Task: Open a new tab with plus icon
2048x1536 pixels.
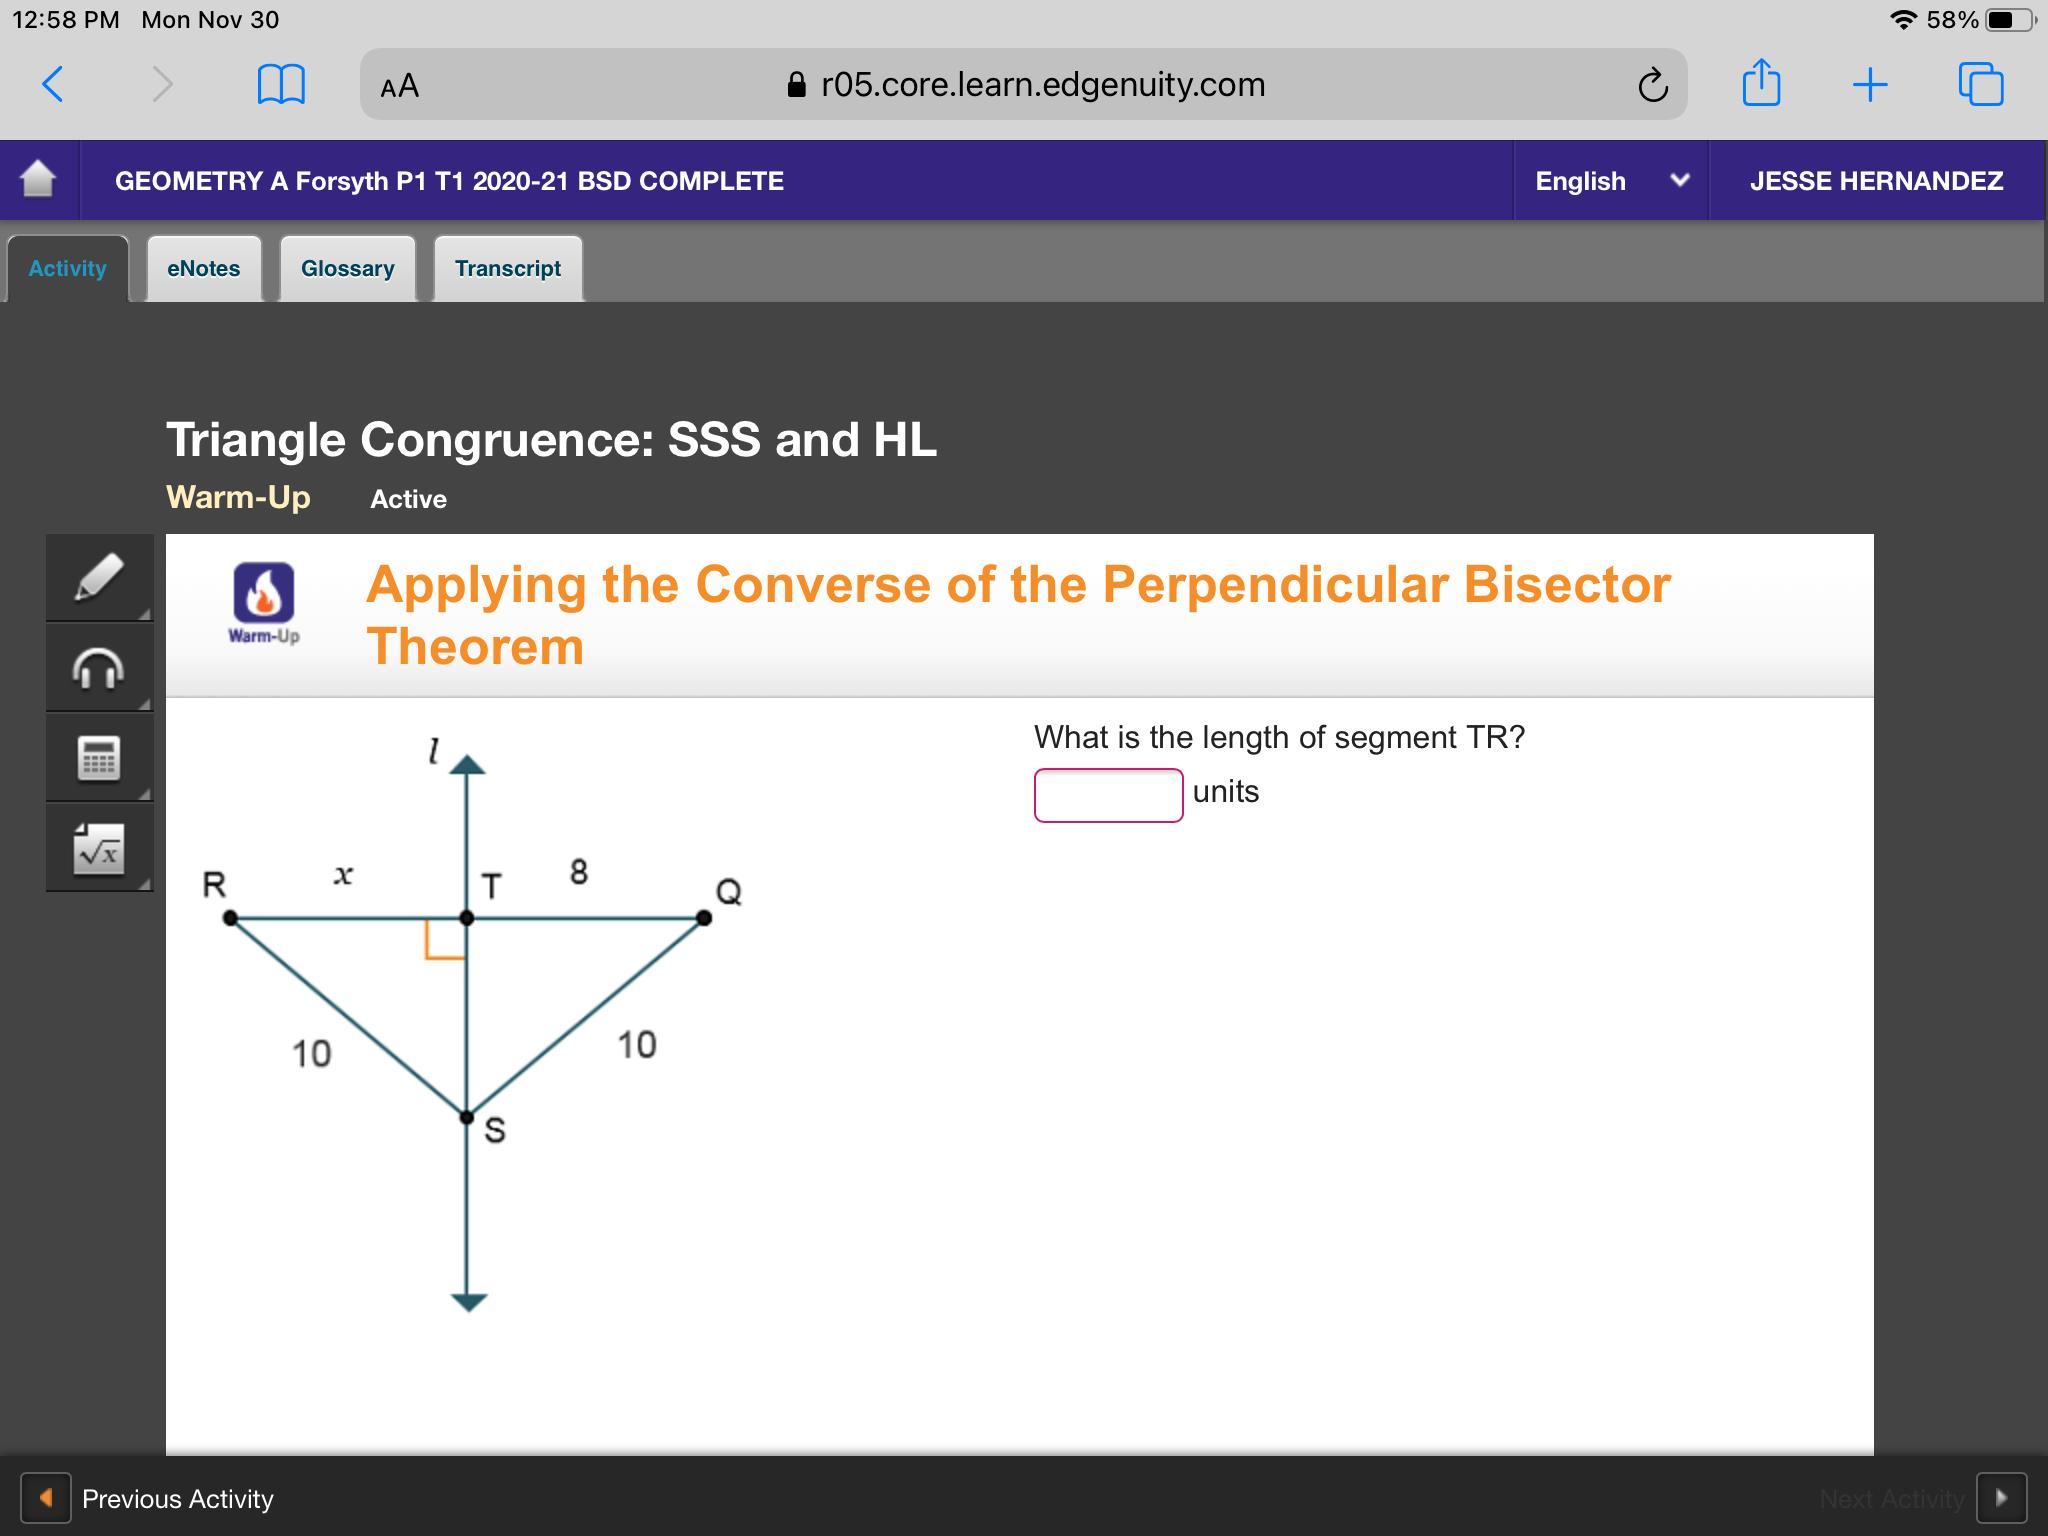Action: coord(1870,84)
